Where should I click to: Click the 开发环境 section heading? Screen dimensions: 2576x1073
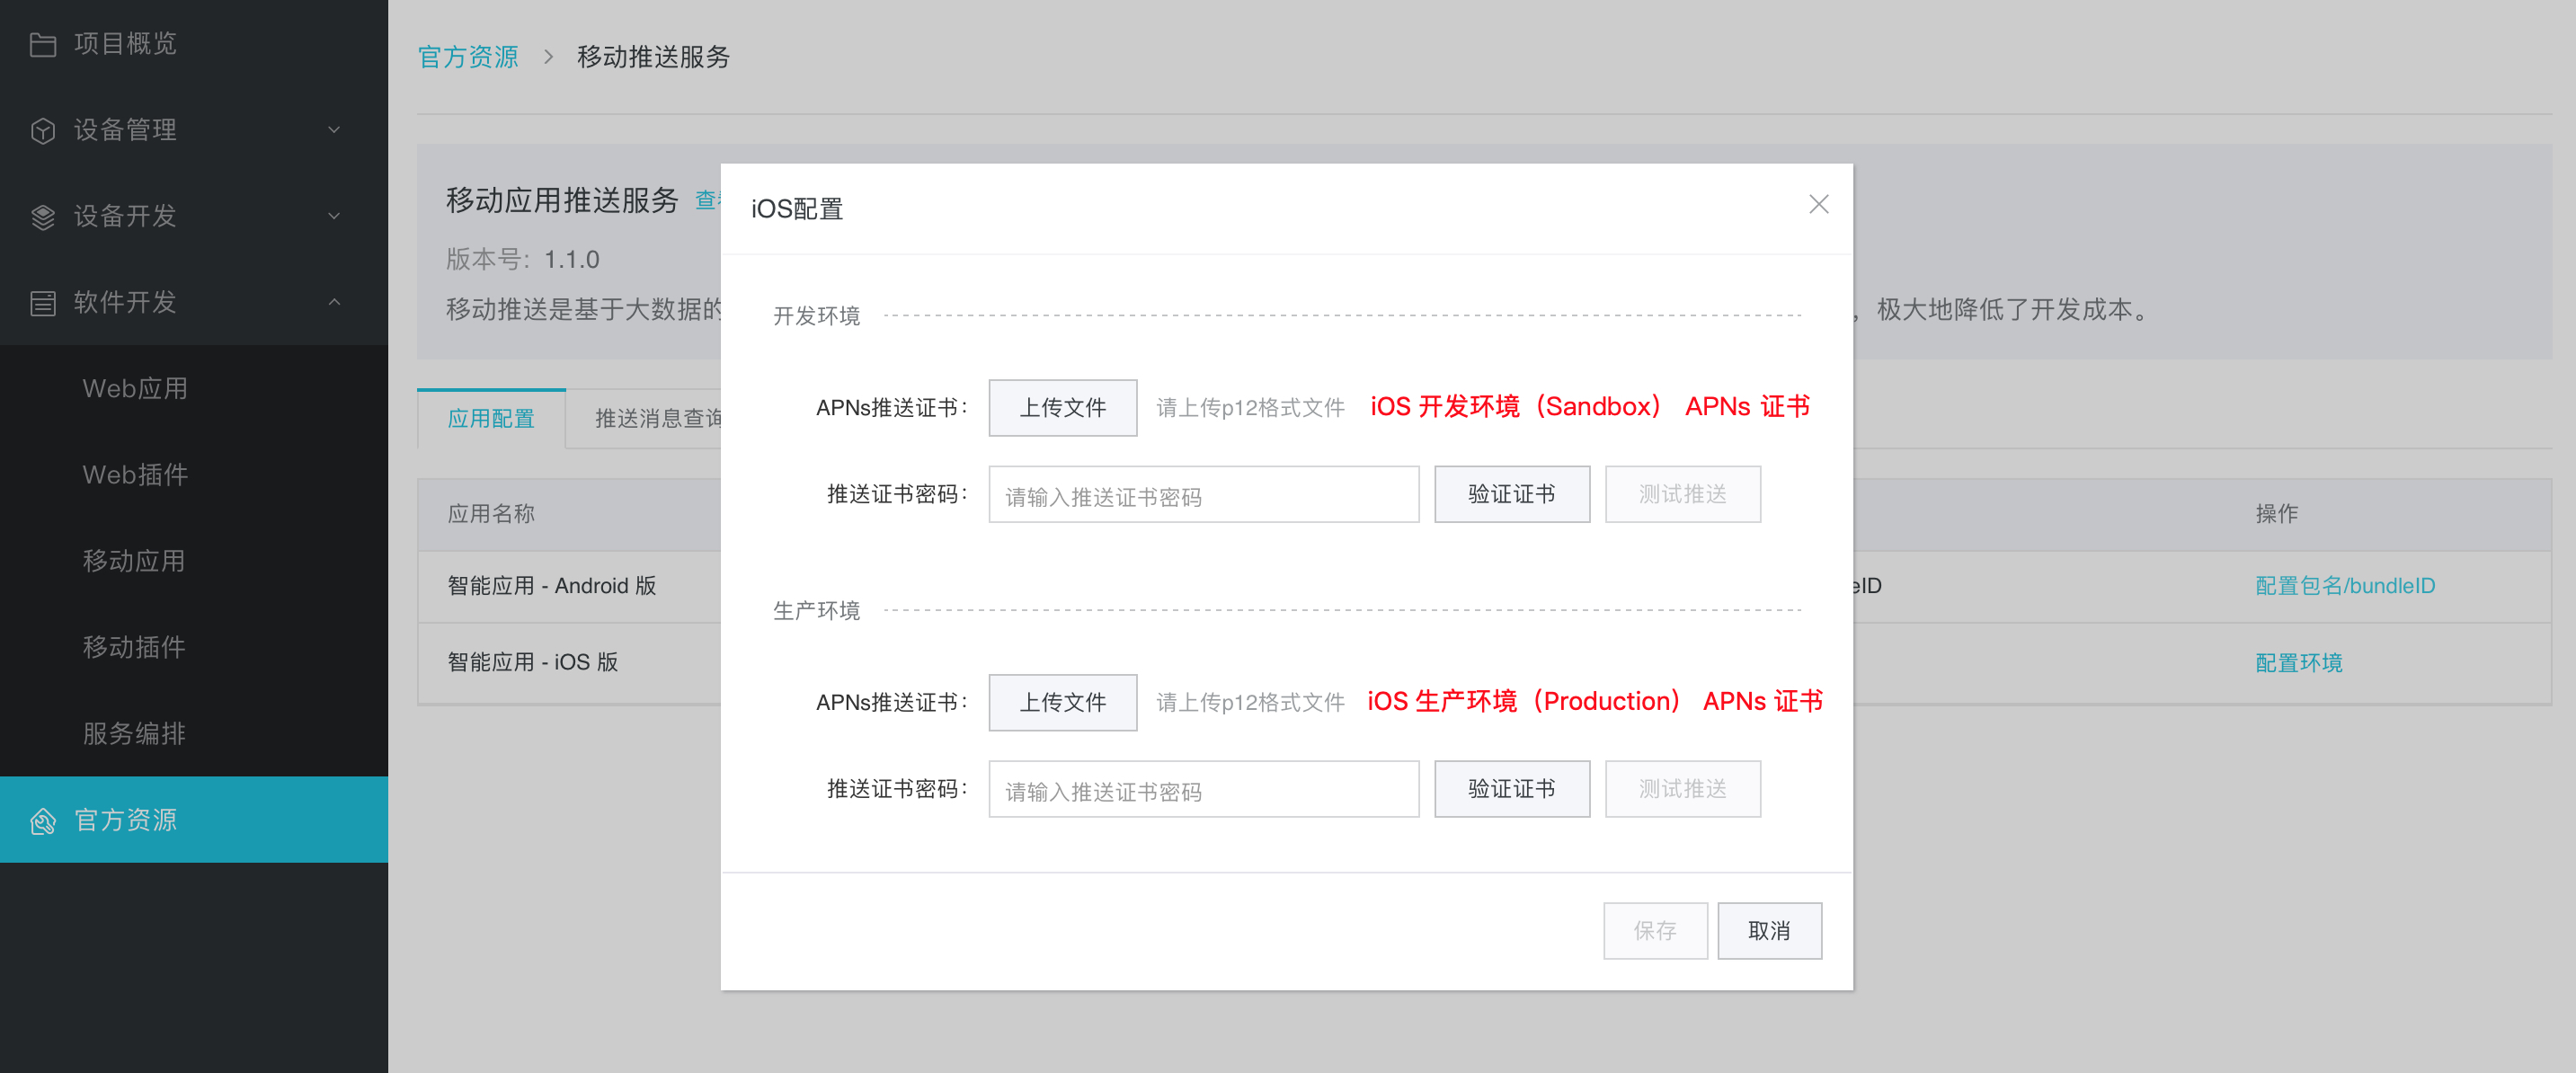(816, 316)
